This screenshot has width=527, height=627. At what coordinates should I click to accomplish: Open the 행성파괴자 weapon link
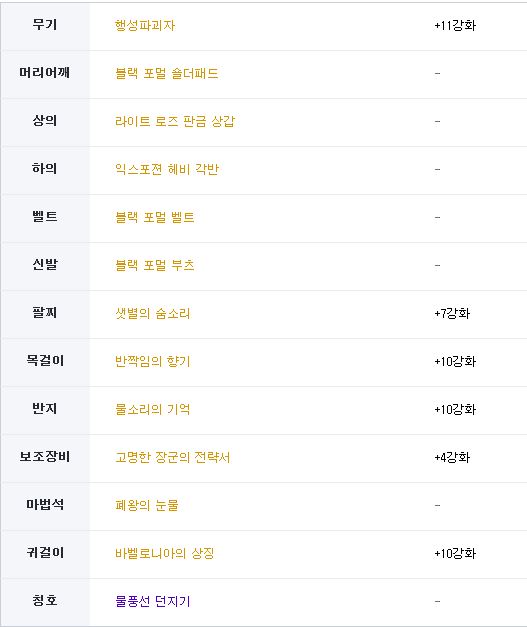(x=145, y=26)
